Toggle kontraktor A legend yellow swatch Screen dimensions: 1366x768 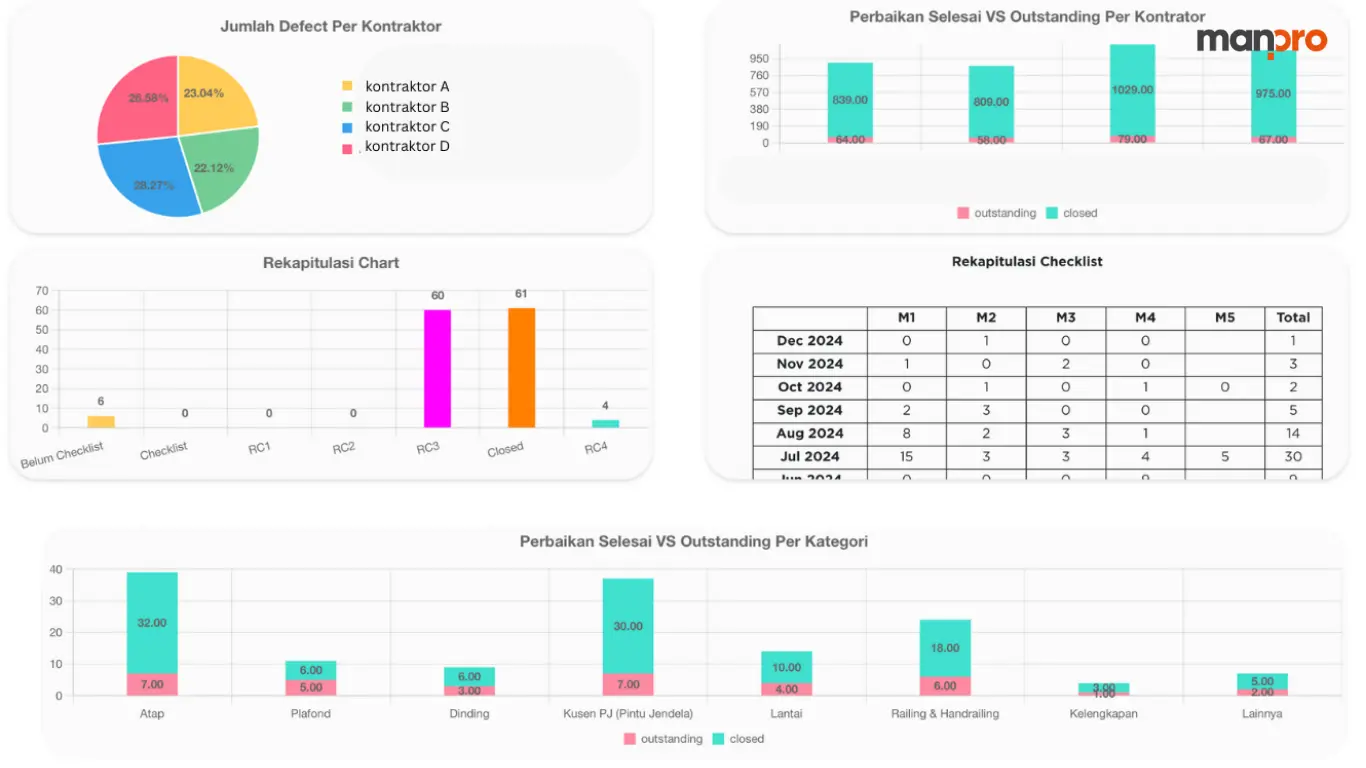pos(348,87)
